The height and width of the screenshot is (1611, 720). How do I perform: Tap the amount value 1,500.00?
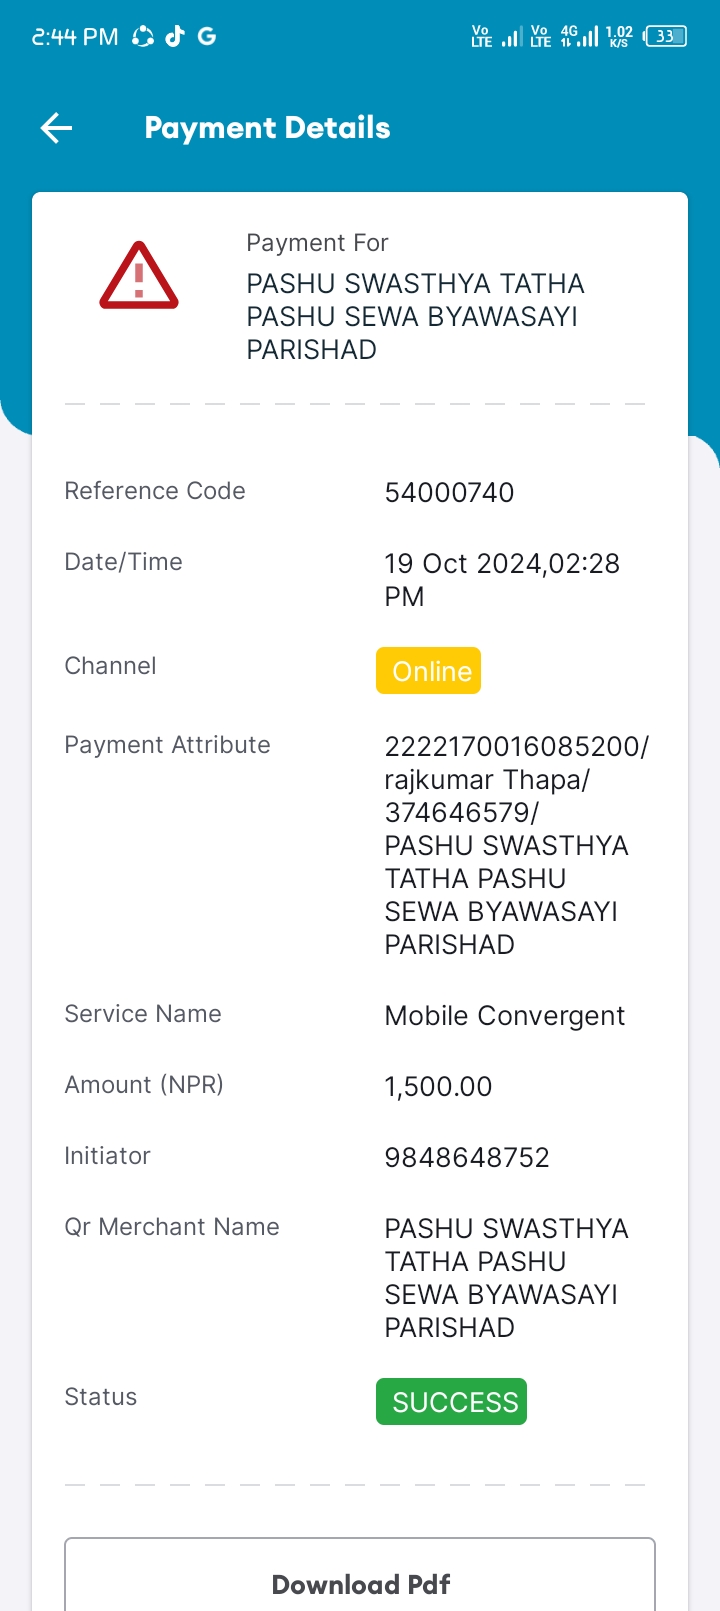tap(438, 1086)
